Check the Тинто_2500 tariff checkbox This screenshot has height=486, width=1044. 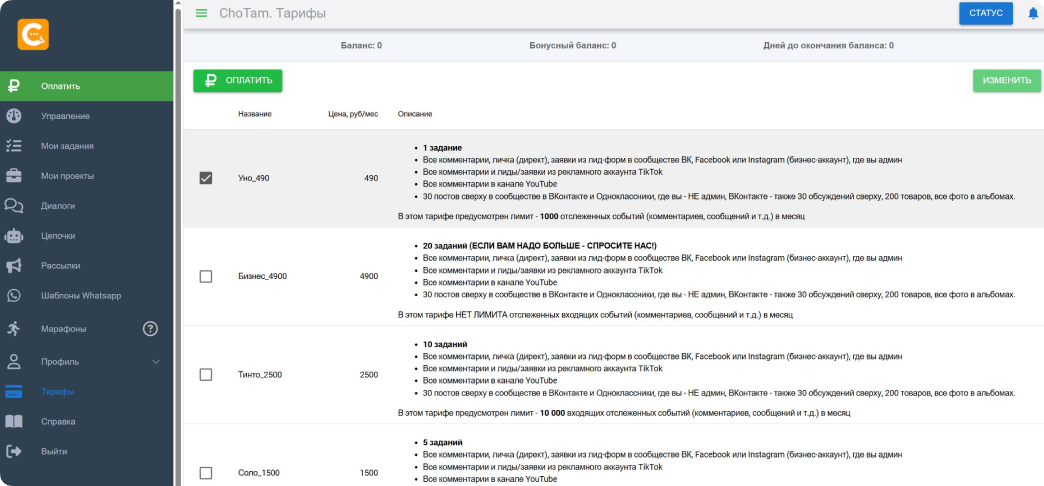coord(206,375)
